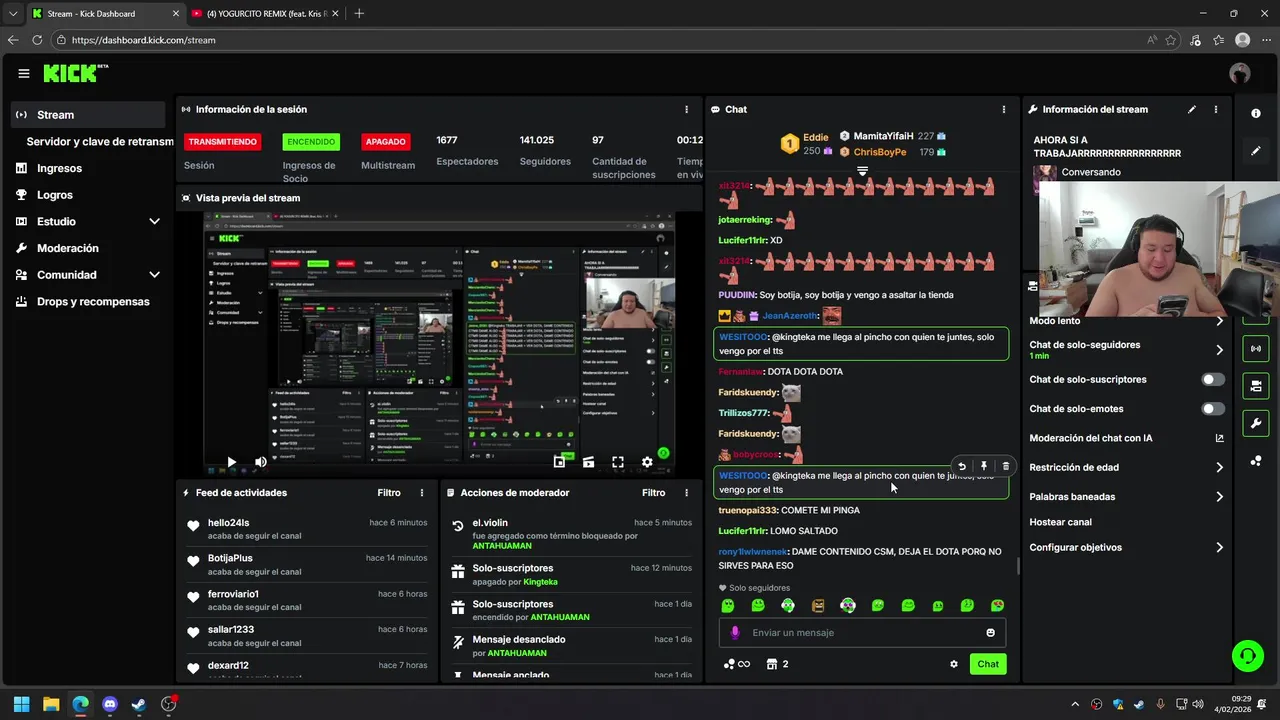Image resolution: width=1280 pixels, height=720 pixels.
Task: Click hello24ls in activity feed
Action: (228, 523)
